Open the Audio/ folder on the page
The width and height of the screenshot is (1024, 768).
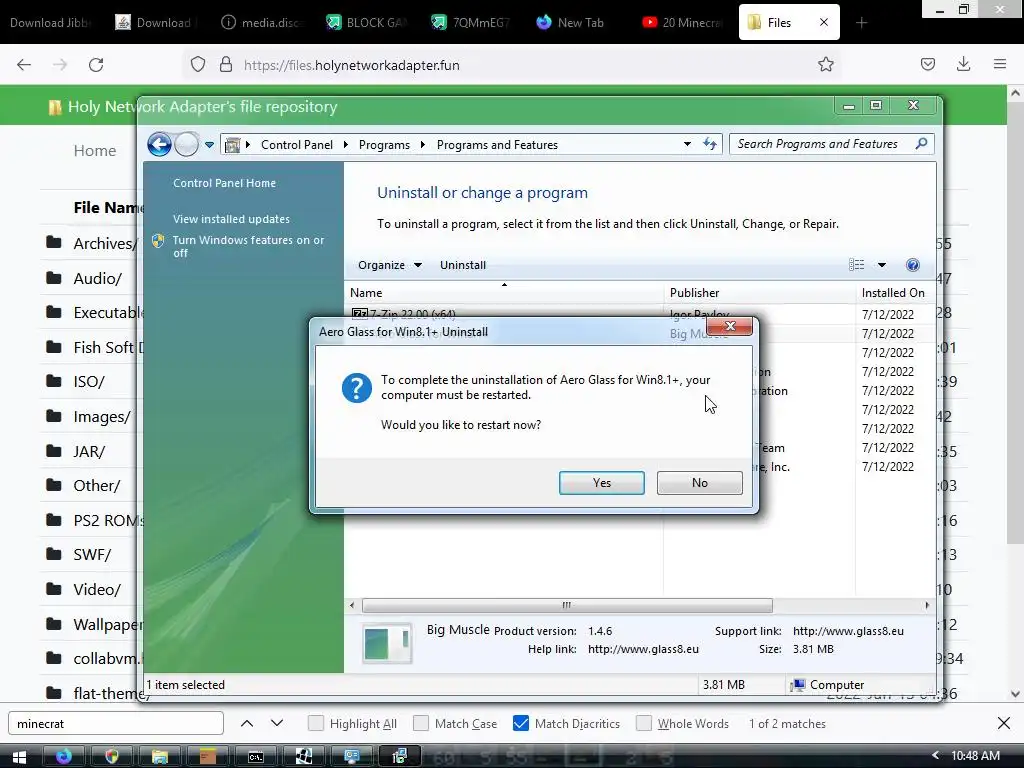97,278
